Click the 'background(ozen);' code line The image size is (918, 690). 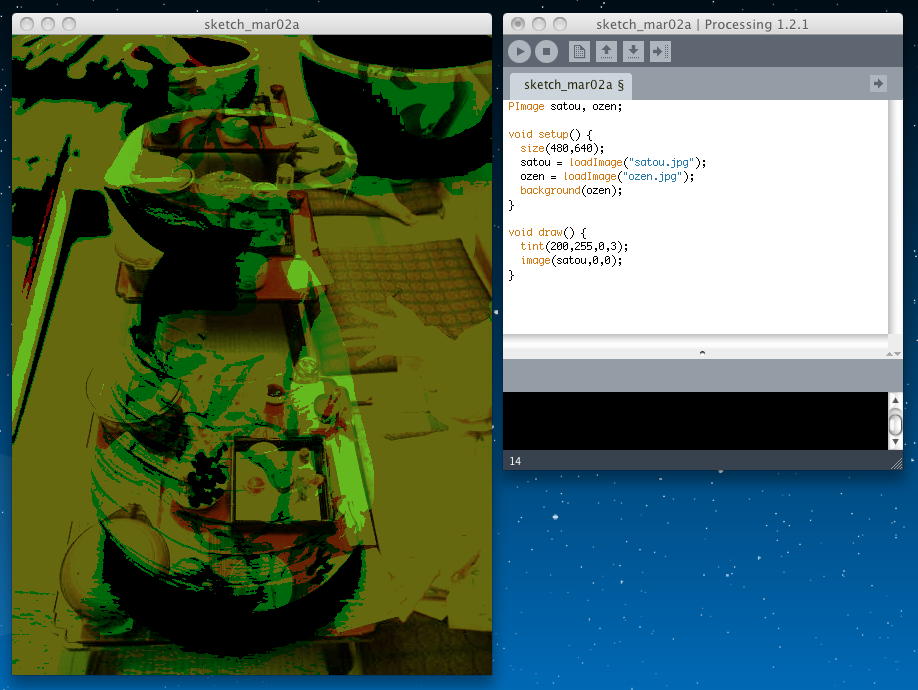pos(571,191)
